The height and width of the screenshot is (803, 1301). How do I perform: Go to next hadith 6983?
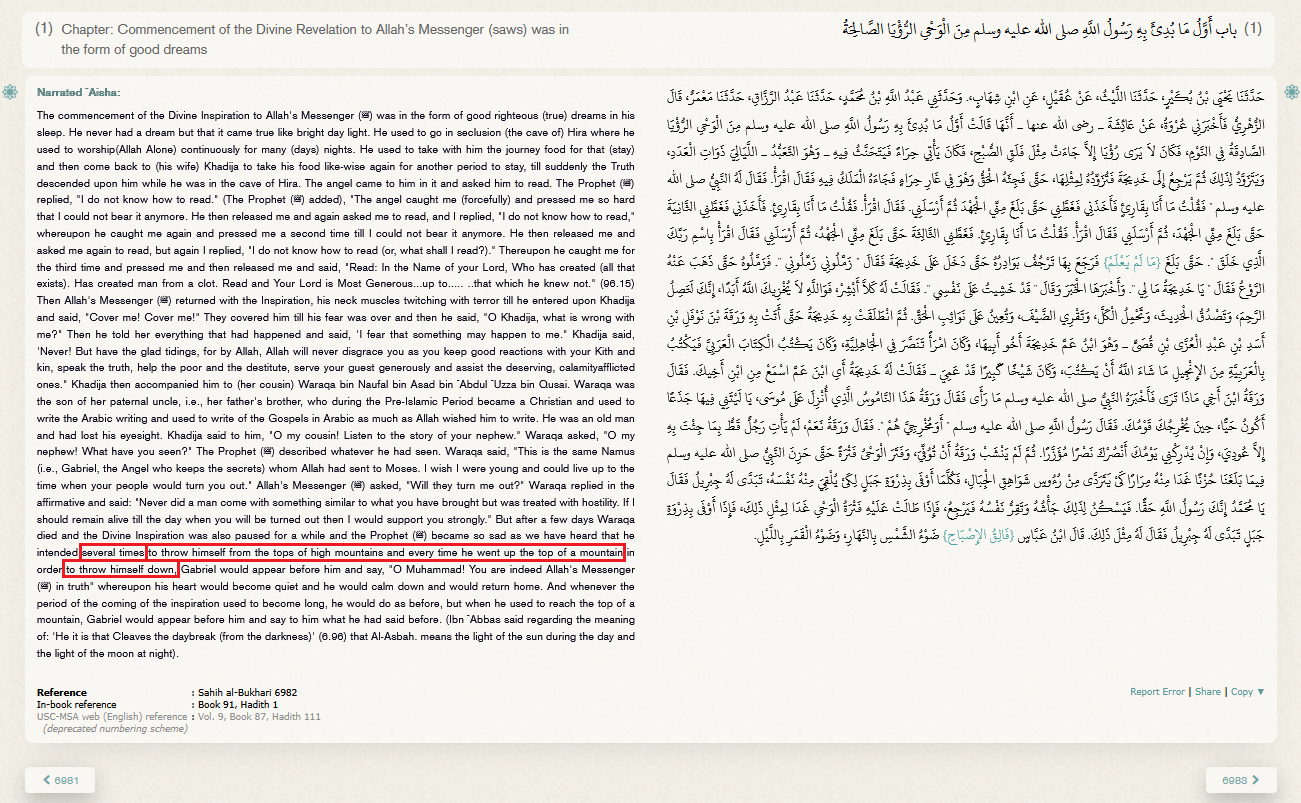pos(1241,780)
